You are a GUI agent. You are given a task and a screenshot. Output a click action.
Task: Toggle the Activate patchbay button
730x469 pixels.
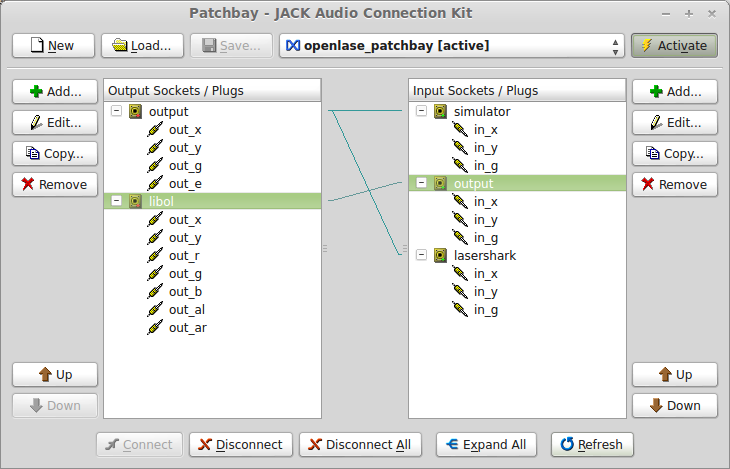[674, 46]
